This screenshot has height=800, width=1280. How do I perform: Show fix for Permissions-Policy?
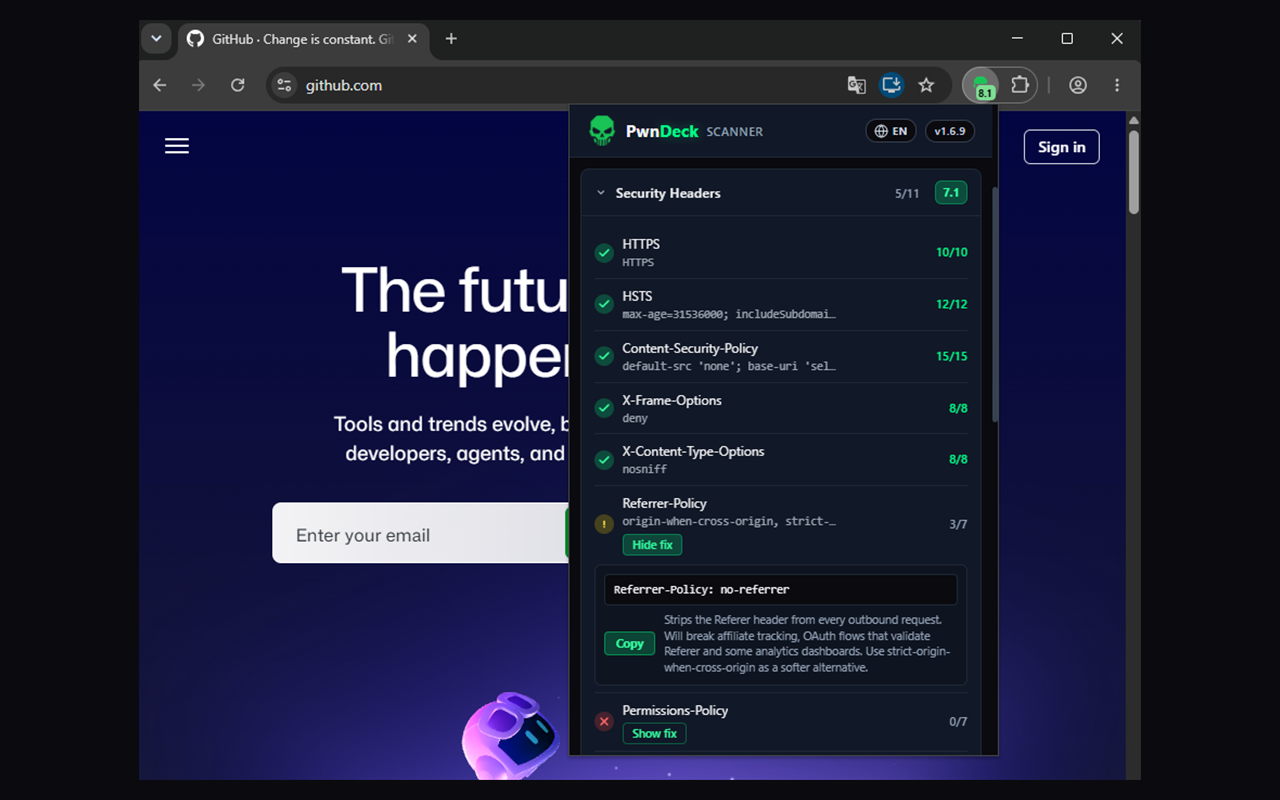click(654, 734)
